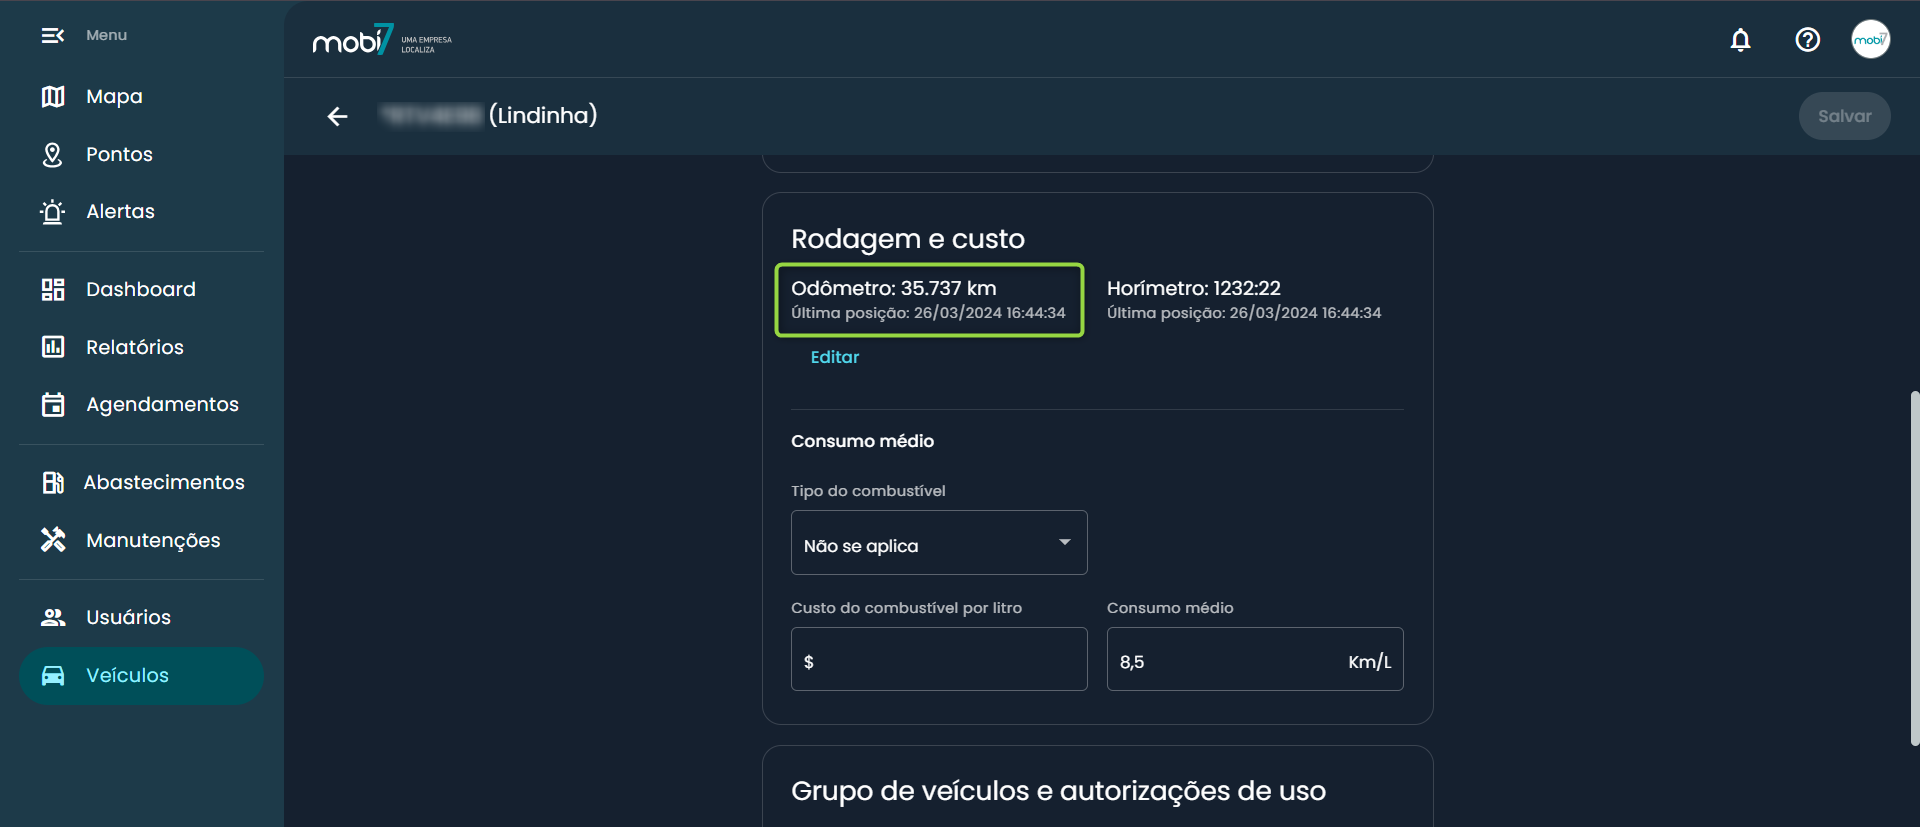Image resolution: width=1920 pixels, height=827 pixels.
Task: Click the Abastecimentos fuel pump icon
Action: pos(53,483)
